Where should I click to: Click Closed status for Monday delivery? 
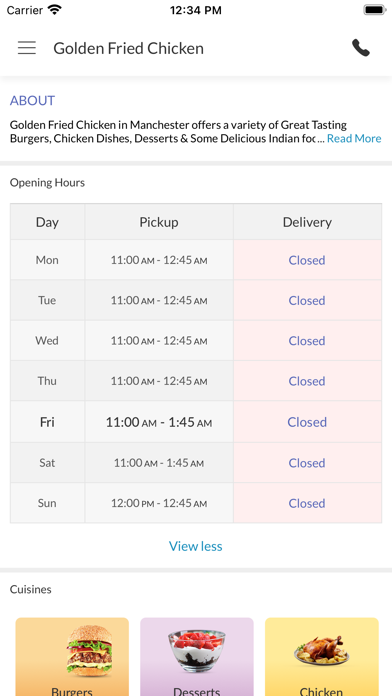pos(307,260)
